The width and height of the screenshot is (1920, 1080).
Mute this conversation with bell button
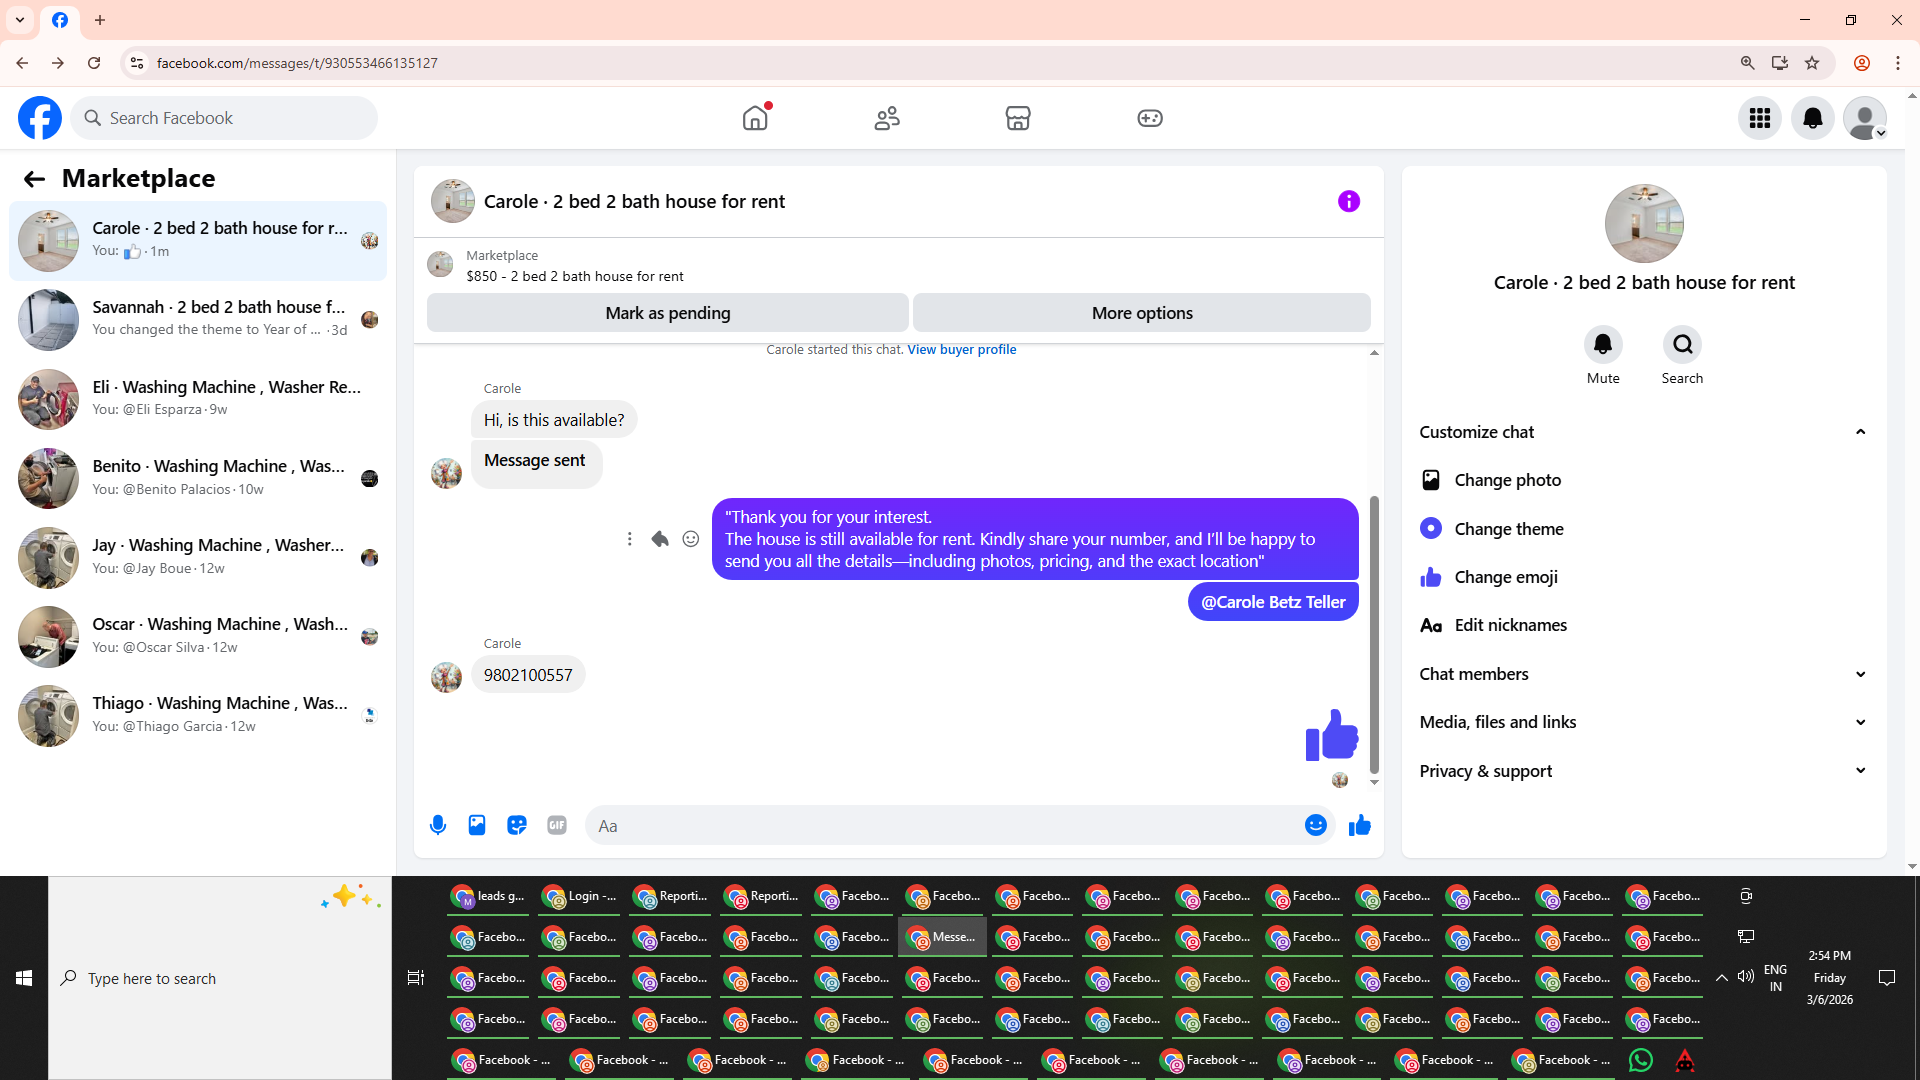click(x=1602, y=345)
